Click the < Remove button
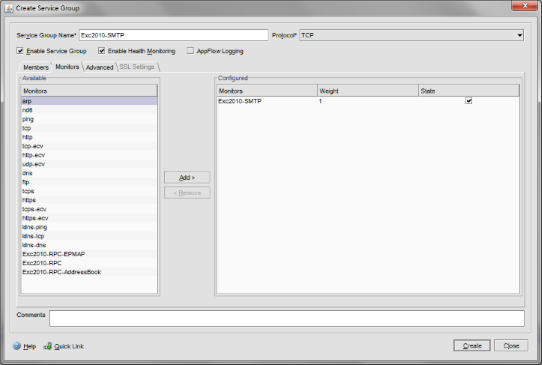The image size is (542, 365). tap(187, 193)
